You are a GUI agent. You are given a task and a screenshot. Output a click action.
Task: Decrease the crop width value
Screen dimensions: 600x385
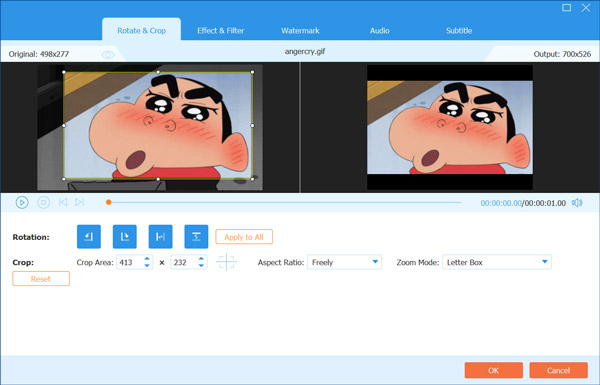coord(147,265)
